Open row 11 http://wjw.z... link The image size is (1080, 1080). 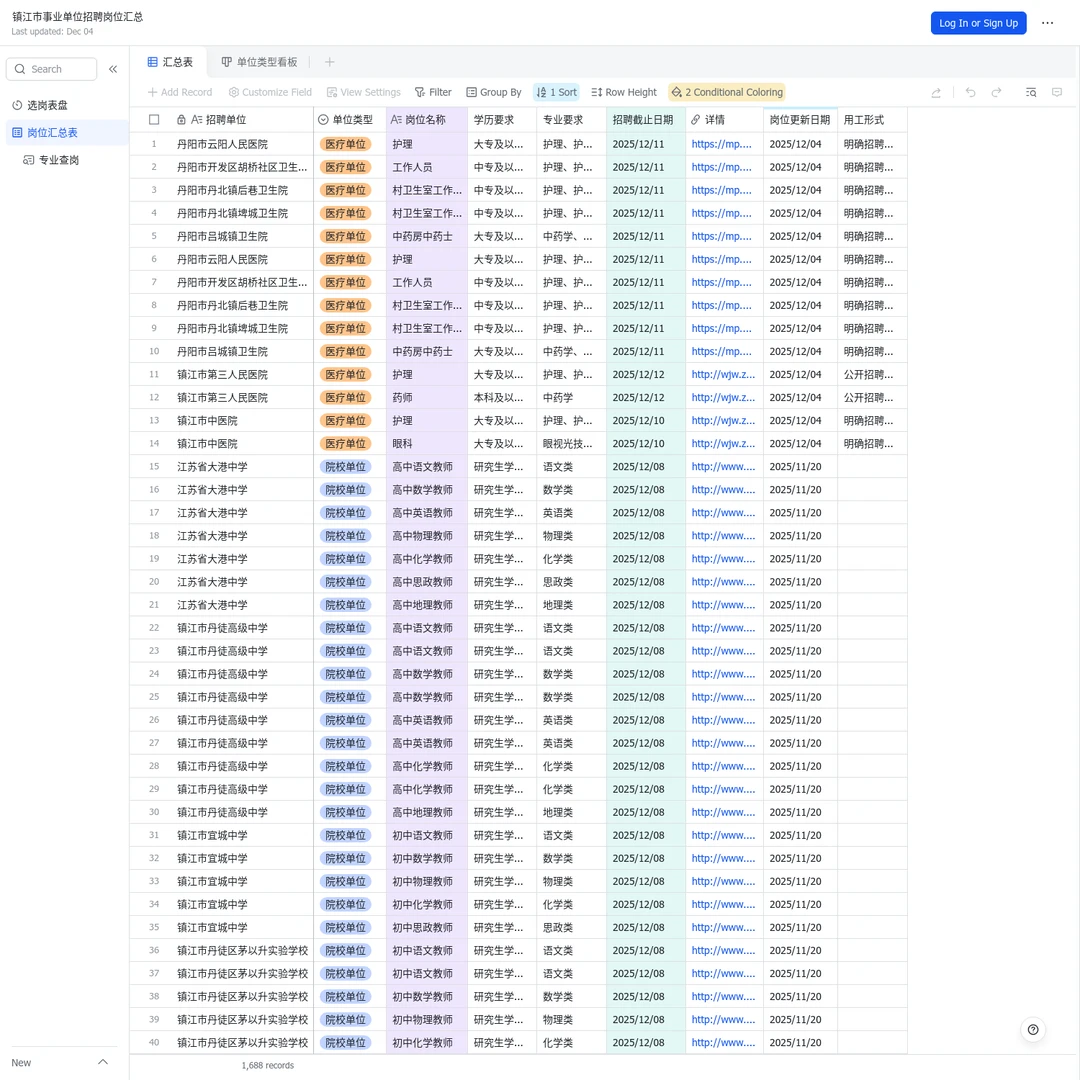(x=723, y=375)
